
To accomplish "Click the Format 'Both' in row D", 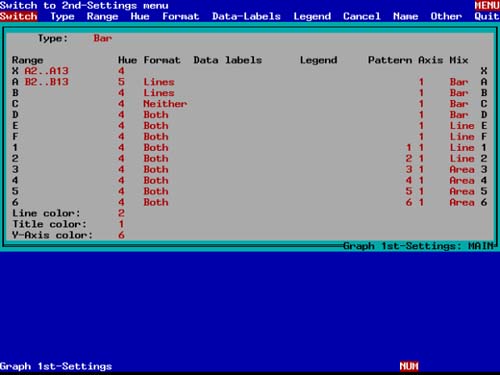I will tap(156, 115).
